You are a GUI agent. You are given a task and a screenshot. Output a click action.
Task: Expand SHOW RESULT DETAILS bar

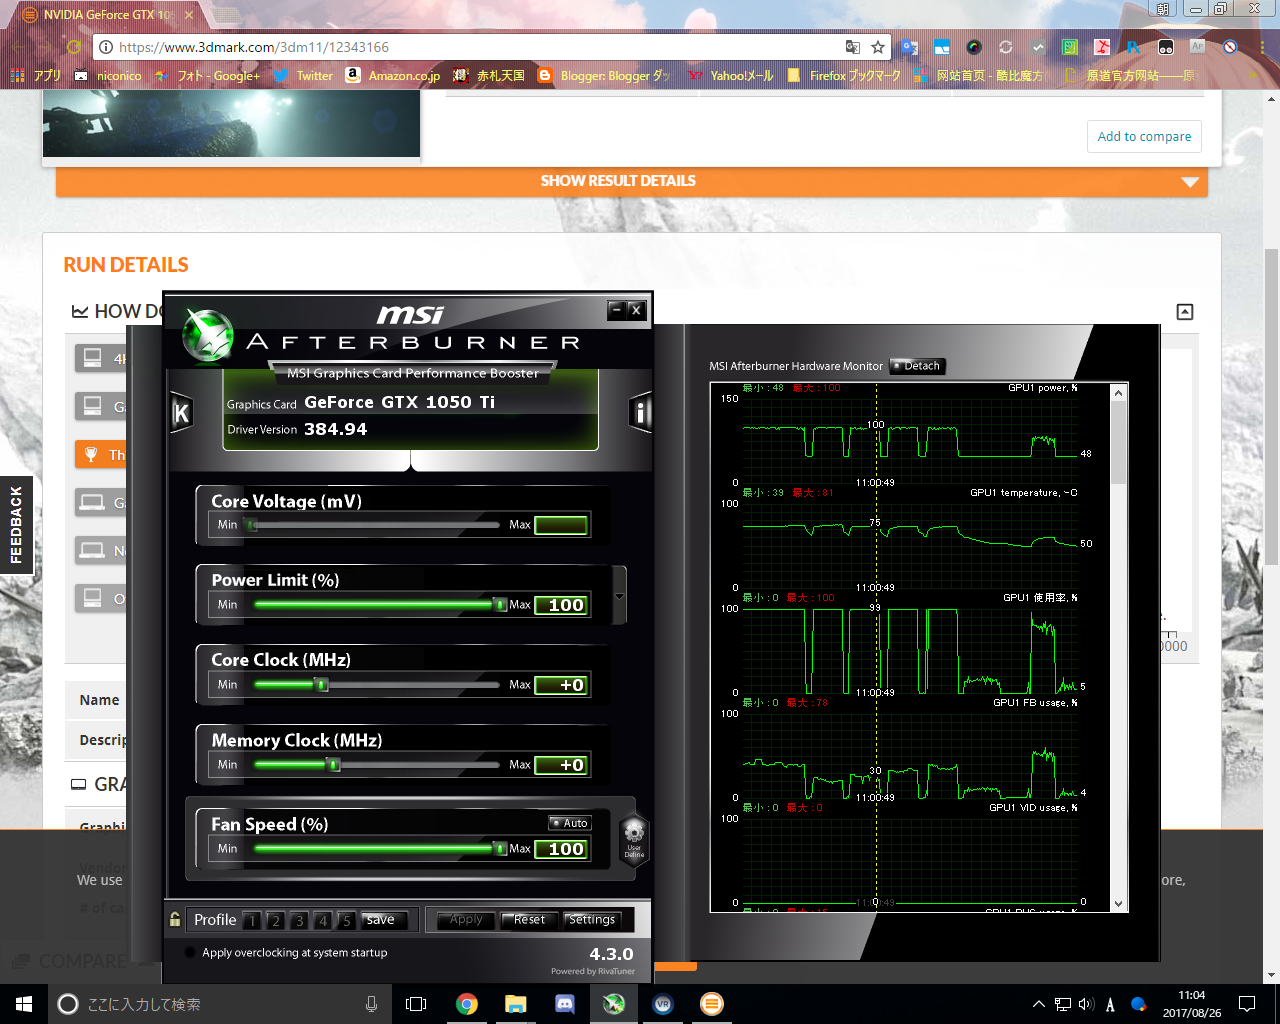632,181
